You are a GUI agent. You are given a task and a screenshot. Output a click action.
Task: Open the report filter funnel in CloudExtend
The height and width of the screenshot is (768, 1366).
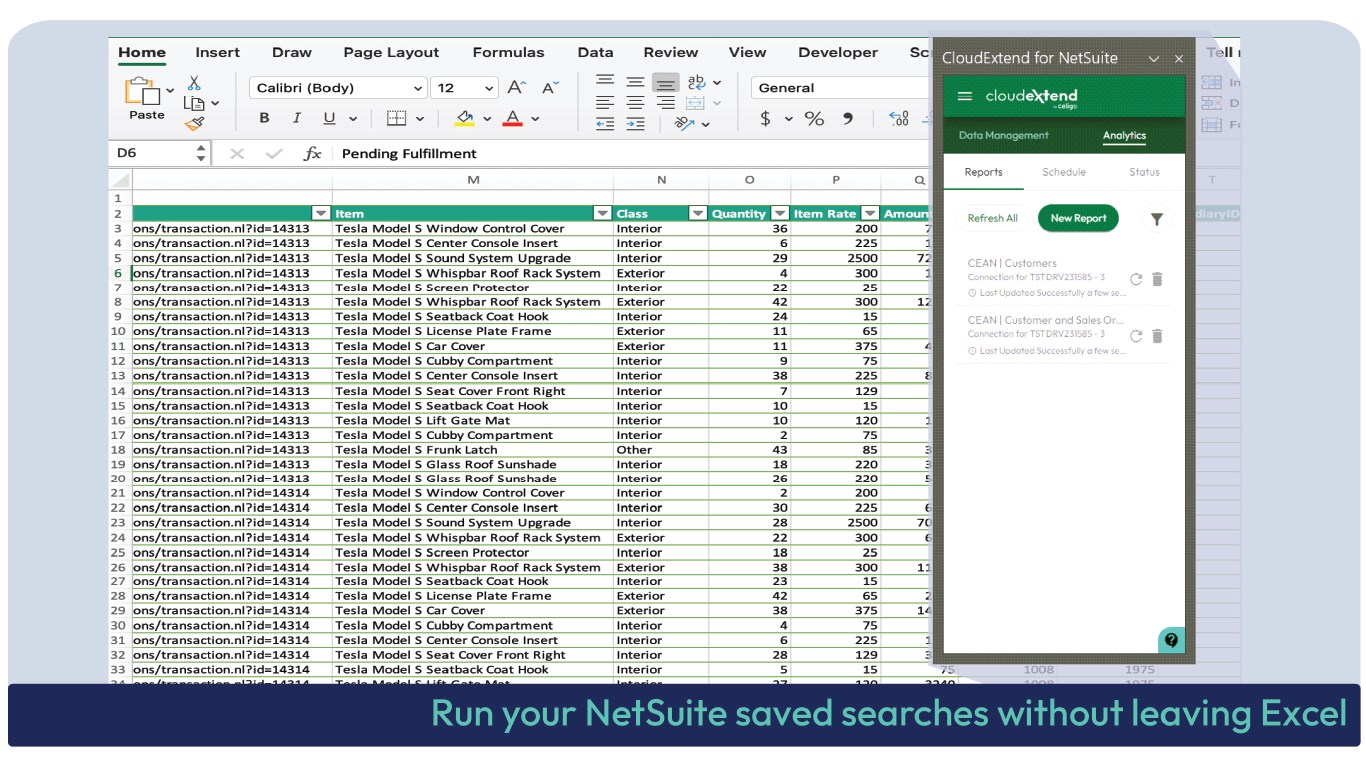click(x=1157, y=219)
